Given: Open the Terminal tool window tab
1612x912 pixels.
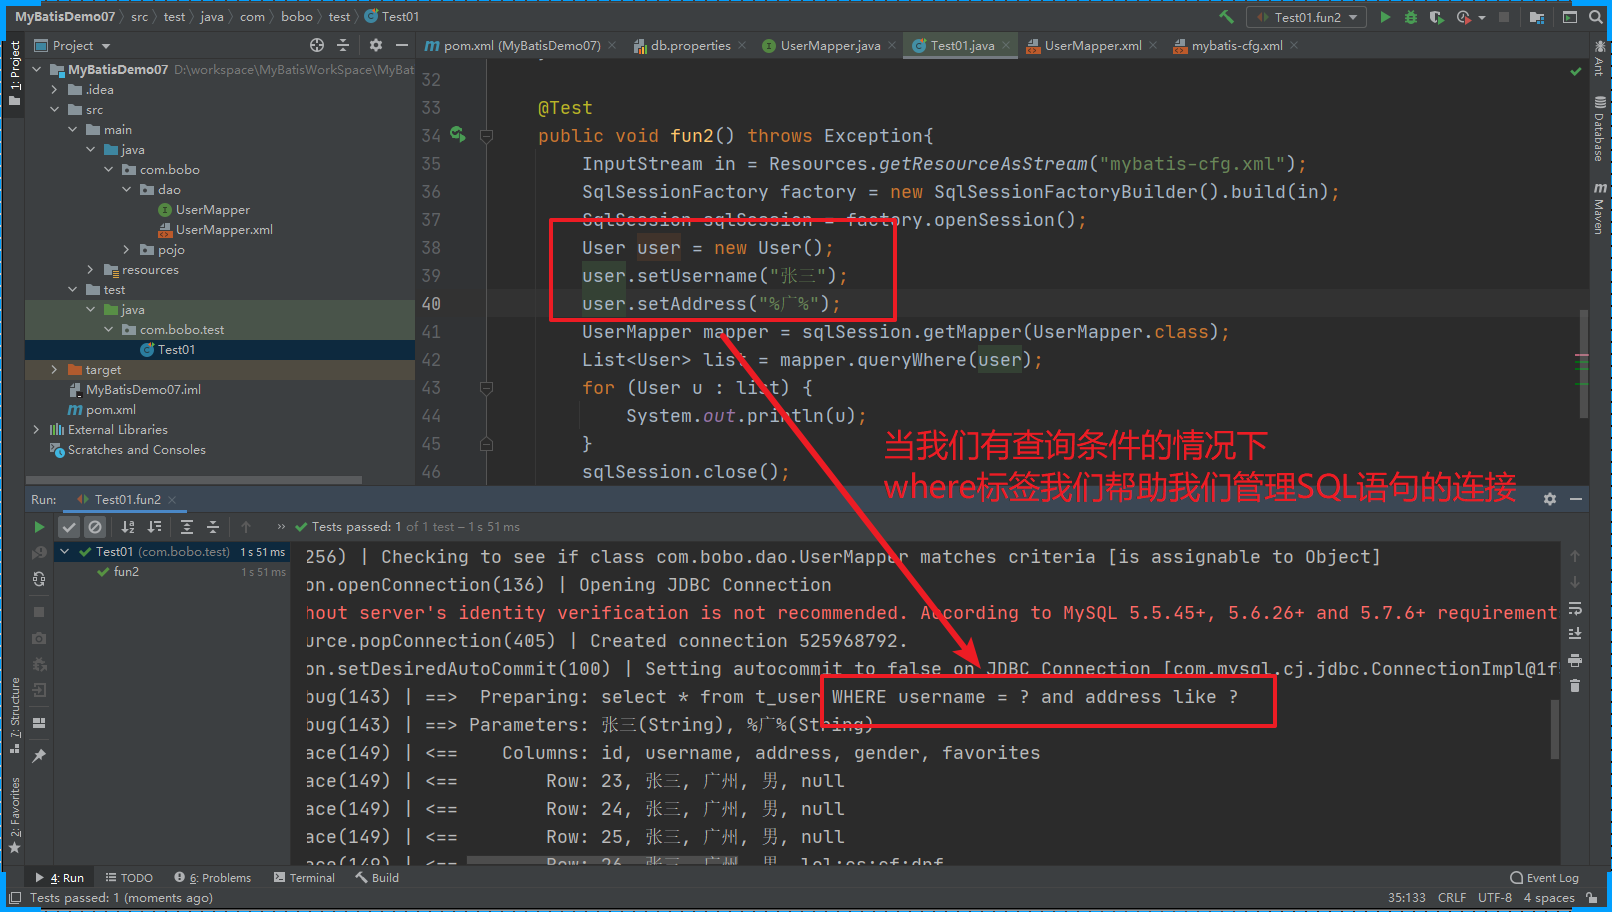Looking at the screenshot, I should point(304,878).
